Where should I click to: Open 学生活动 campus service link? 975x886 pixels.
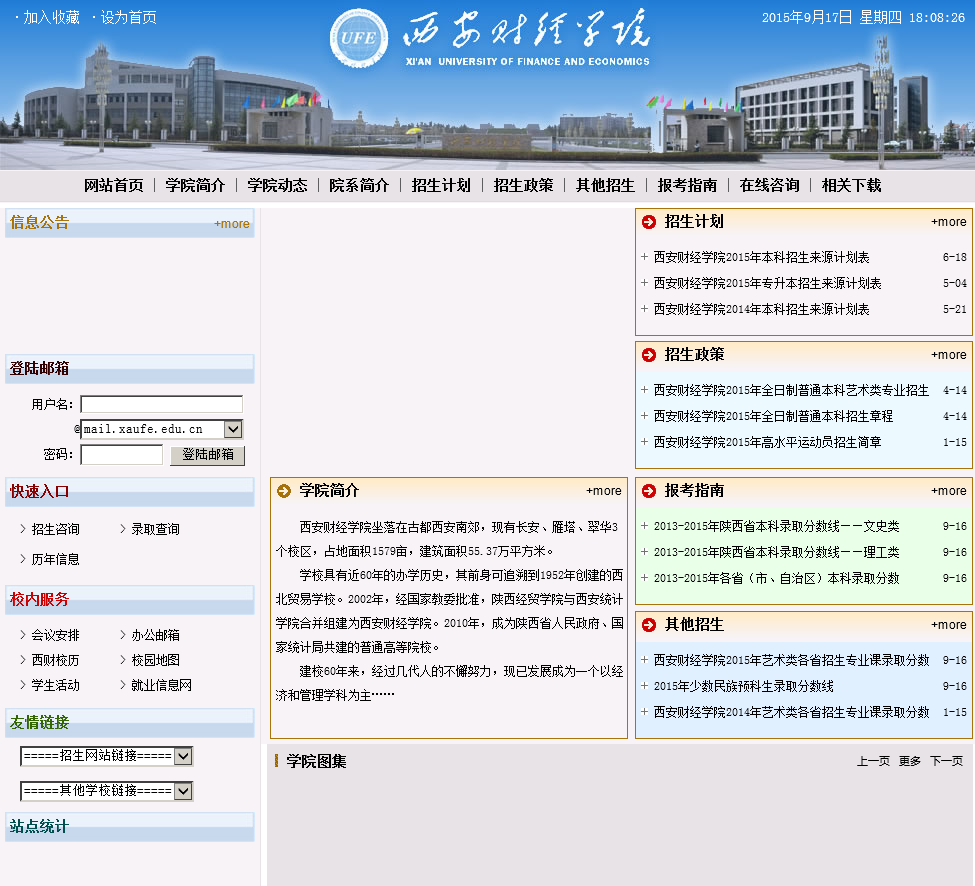click(x=55, y=685)
